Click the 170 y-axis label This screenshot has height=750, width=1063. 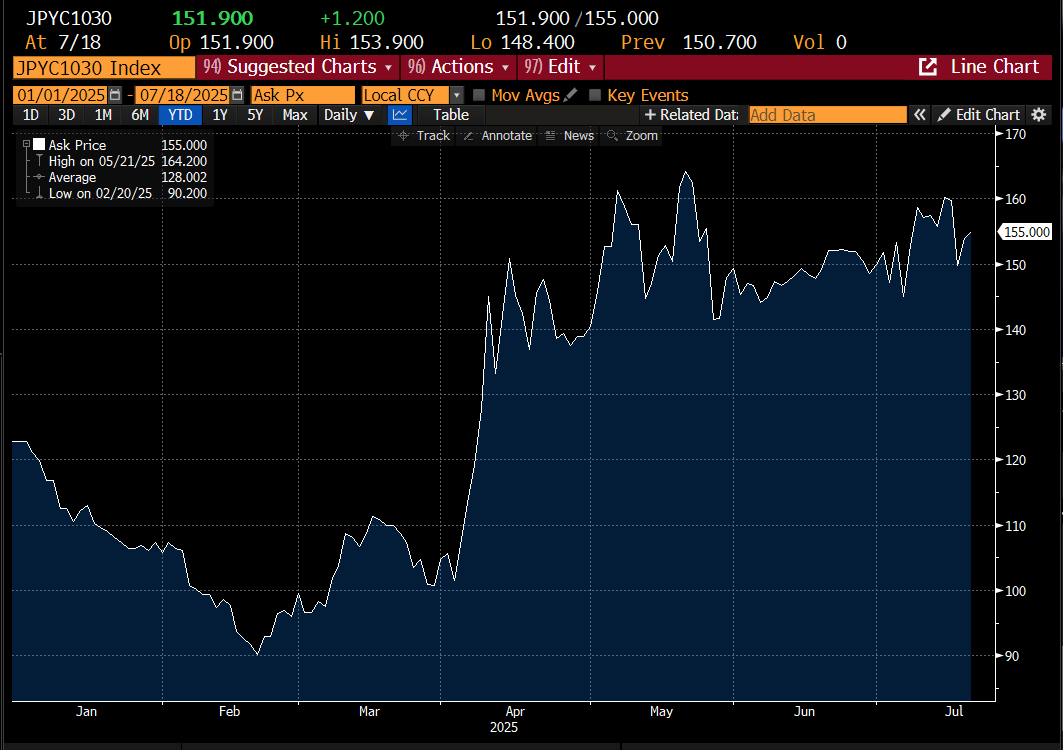click(1016, 134)
